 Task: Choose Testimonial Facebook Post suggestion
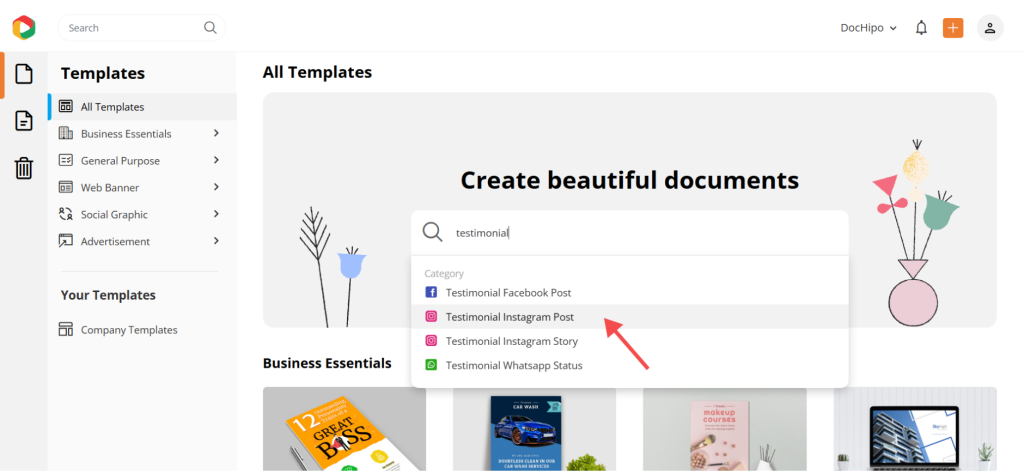[x=630, y=292]
